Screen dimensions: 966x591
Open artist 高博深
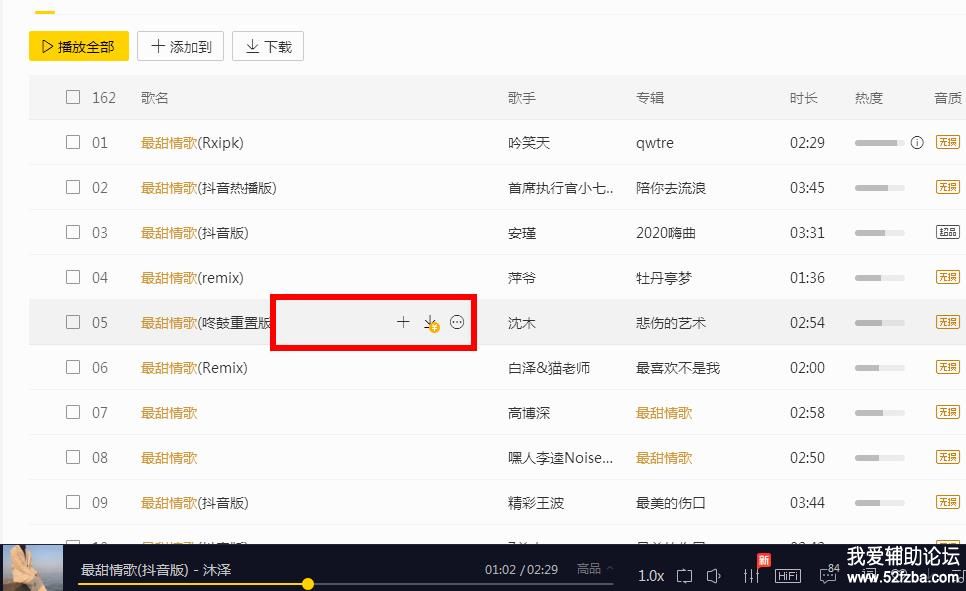529,413
